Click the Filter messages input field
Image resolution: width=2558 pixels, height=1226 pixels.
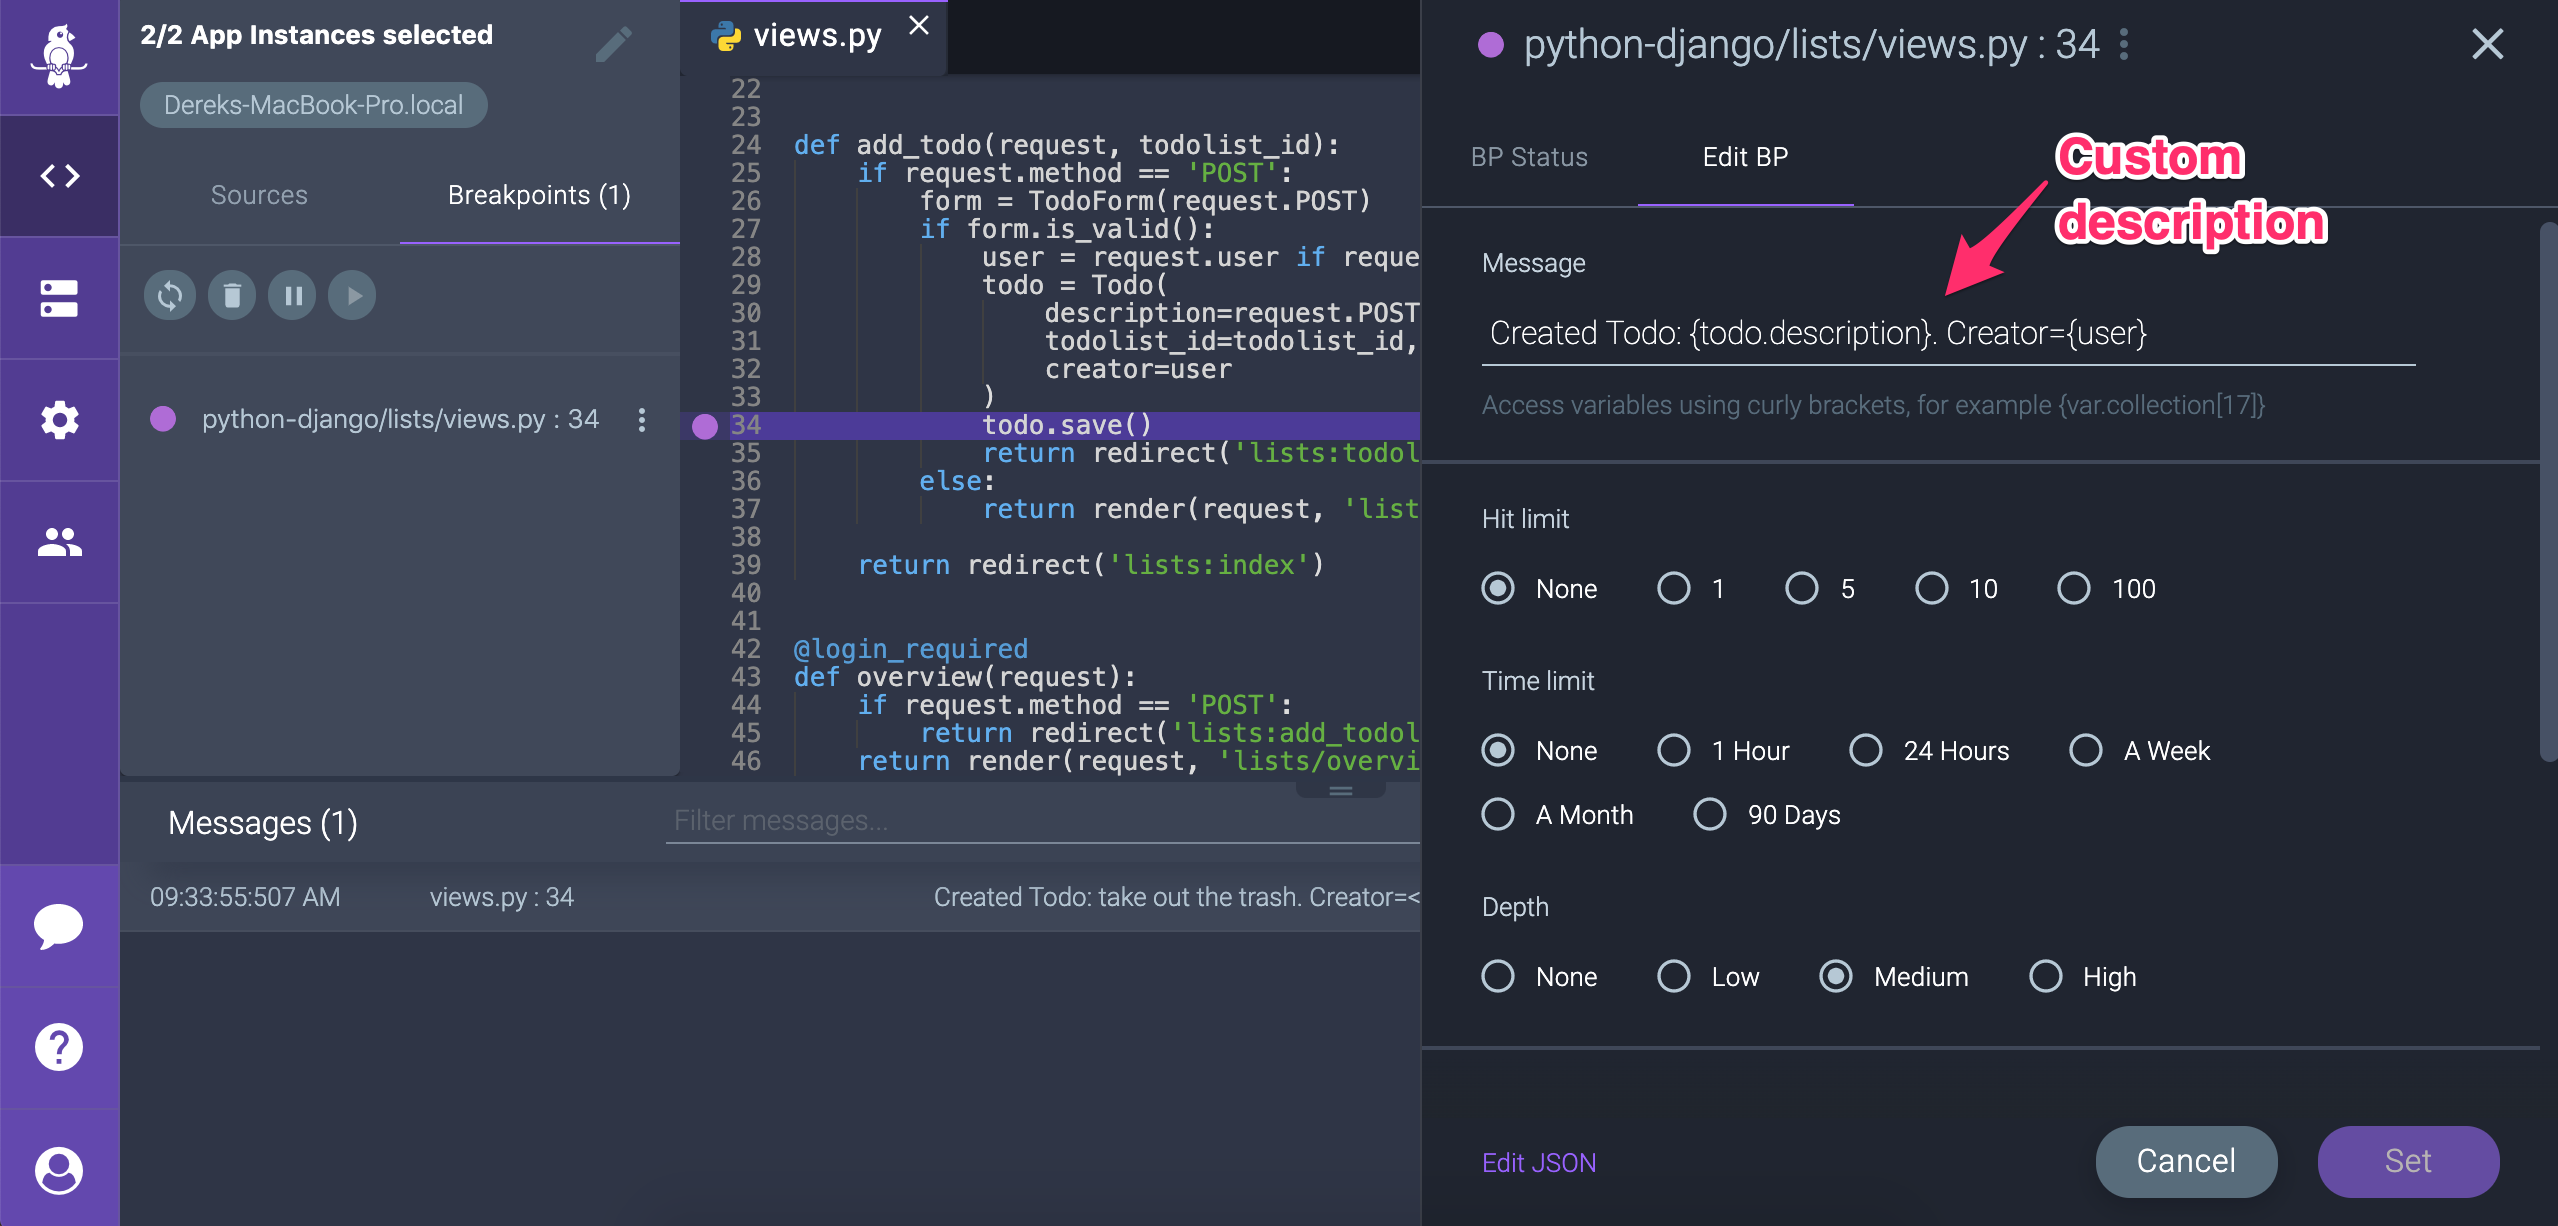pos(1040,821)
